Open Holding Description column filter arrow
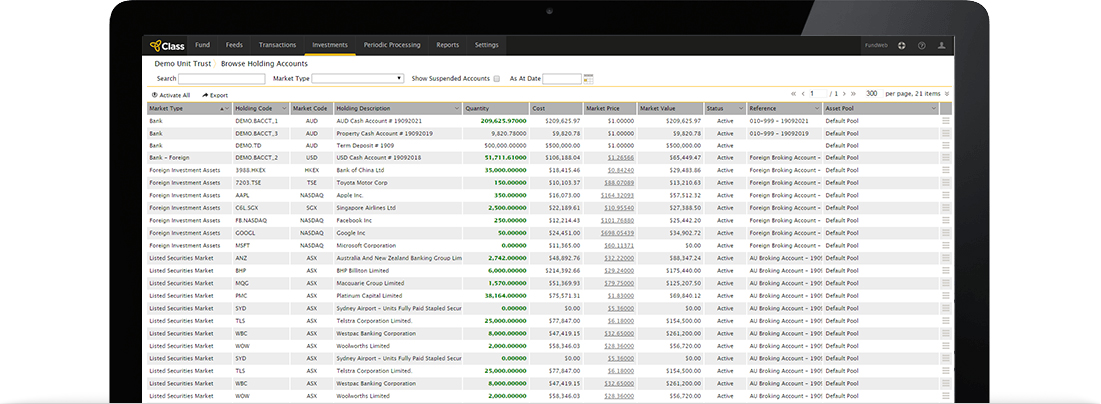 click(456, 108)
